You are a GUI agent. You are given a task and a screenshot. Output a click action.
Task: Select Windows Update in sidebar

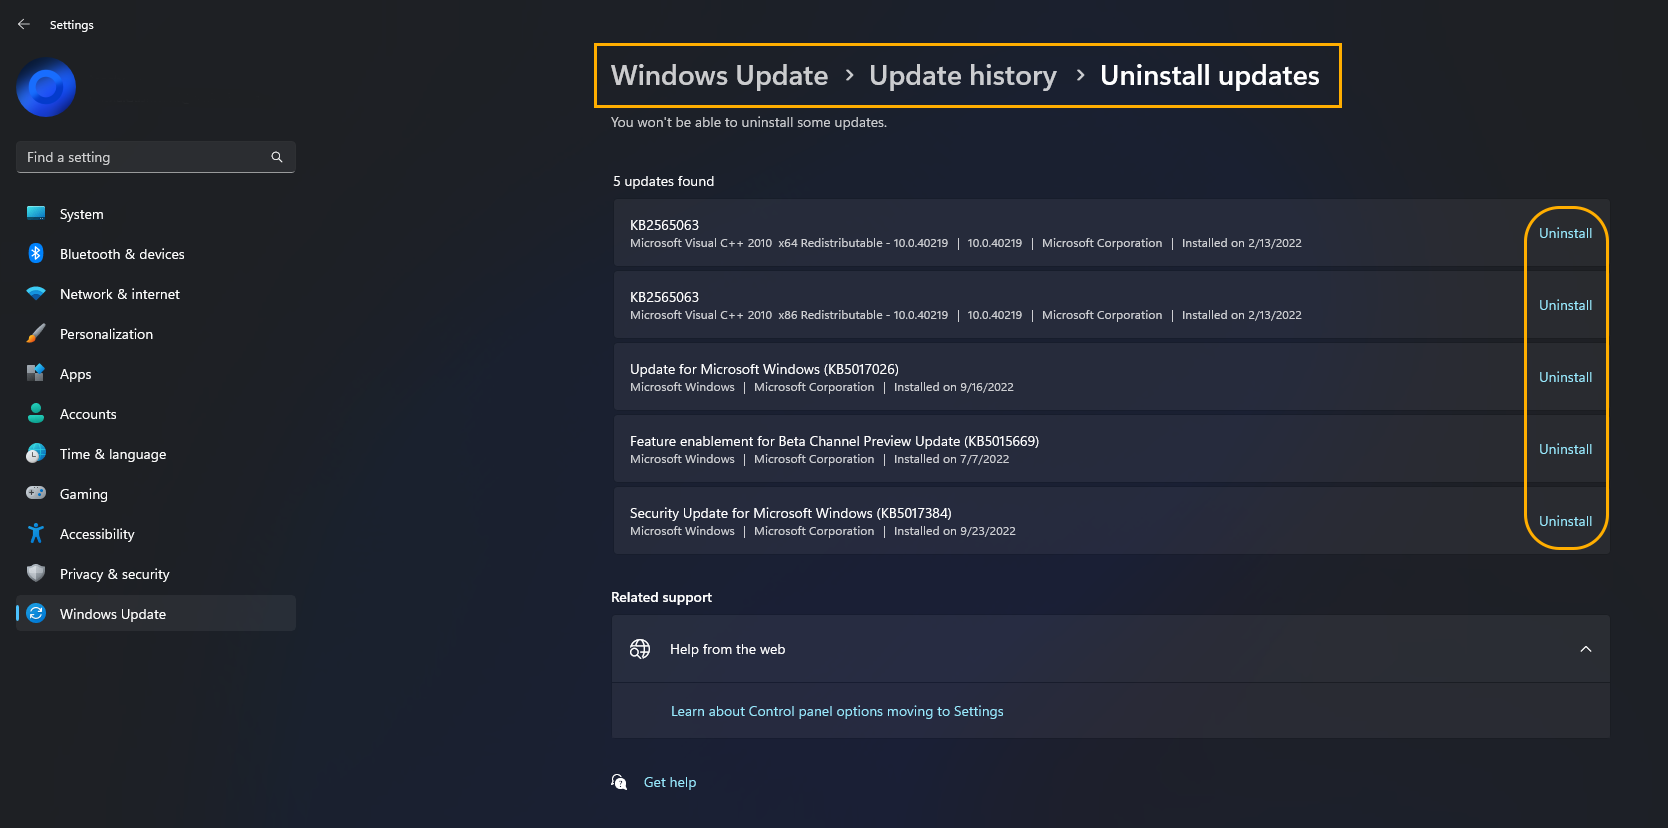(x=156, y=614)
